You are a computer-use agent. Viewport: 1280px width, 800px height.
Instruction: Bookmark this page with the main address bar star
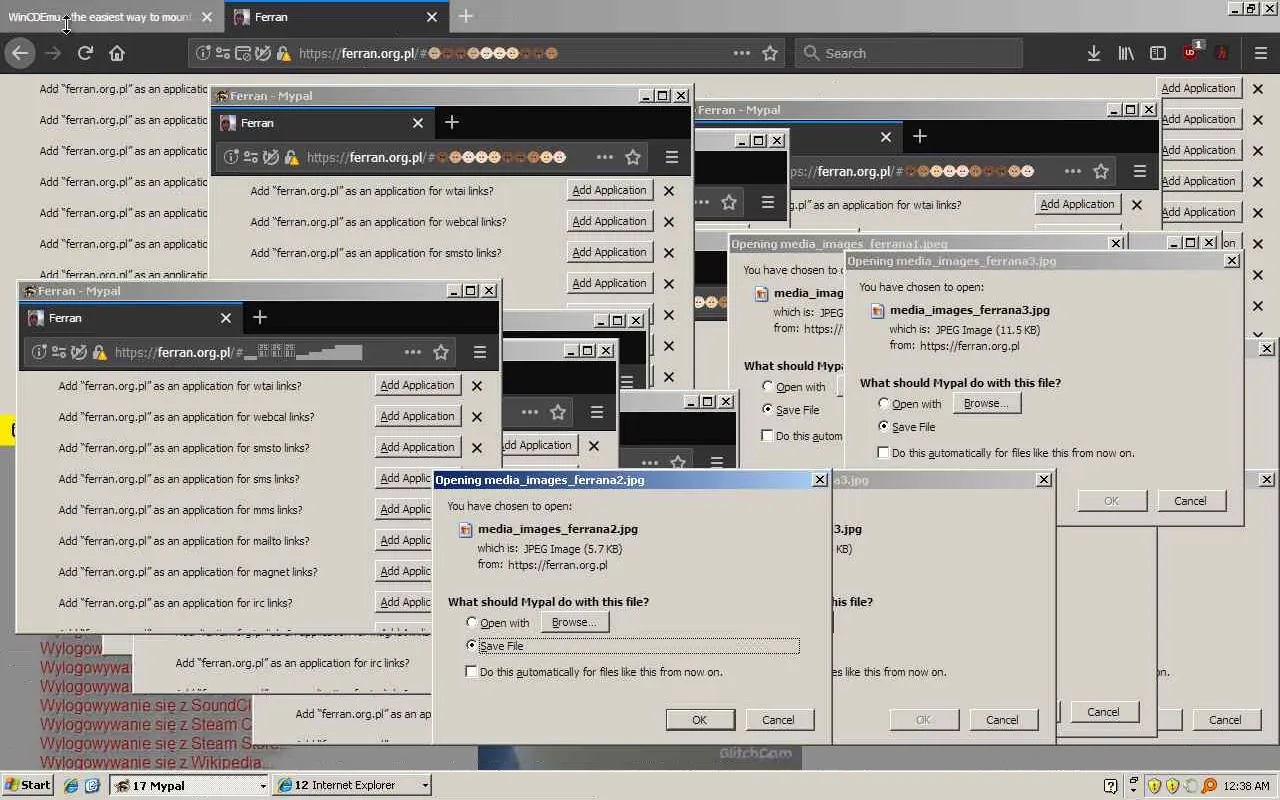pos(770,53)
